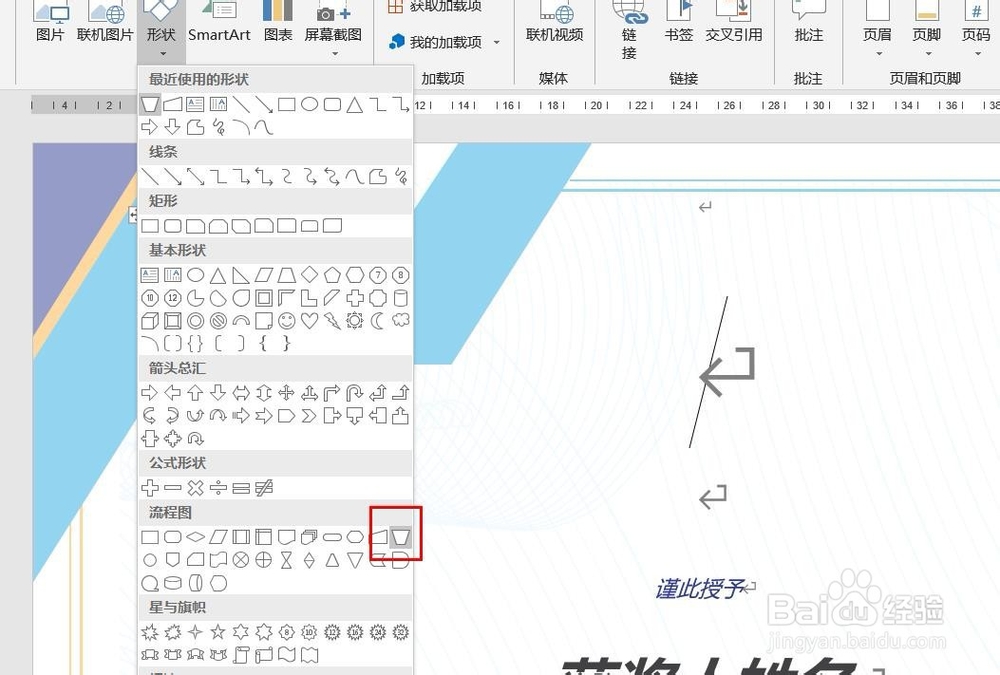Pick the scribble tool in the lines section
The height and width of the screenshot is (675, 1000).
point(401,176)
